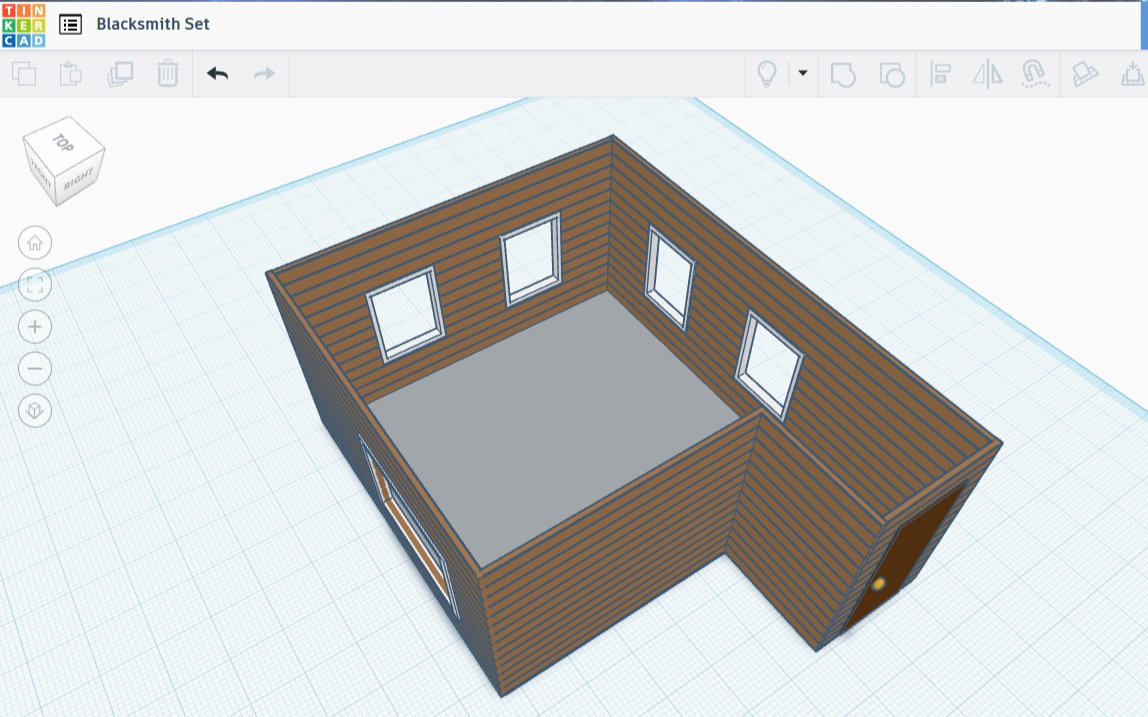The image size is (1148, 717).
Task: Click the Fit all in view button
Action: 35,285
